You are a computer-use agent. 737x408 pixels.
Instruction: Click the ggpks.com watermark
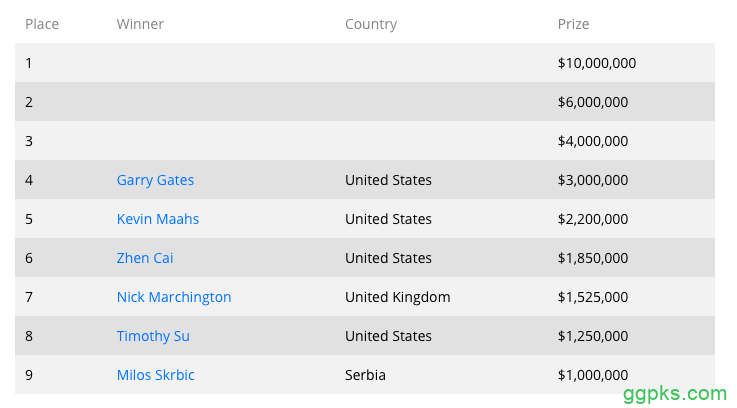pyautogui.click(x=675, y=394)
